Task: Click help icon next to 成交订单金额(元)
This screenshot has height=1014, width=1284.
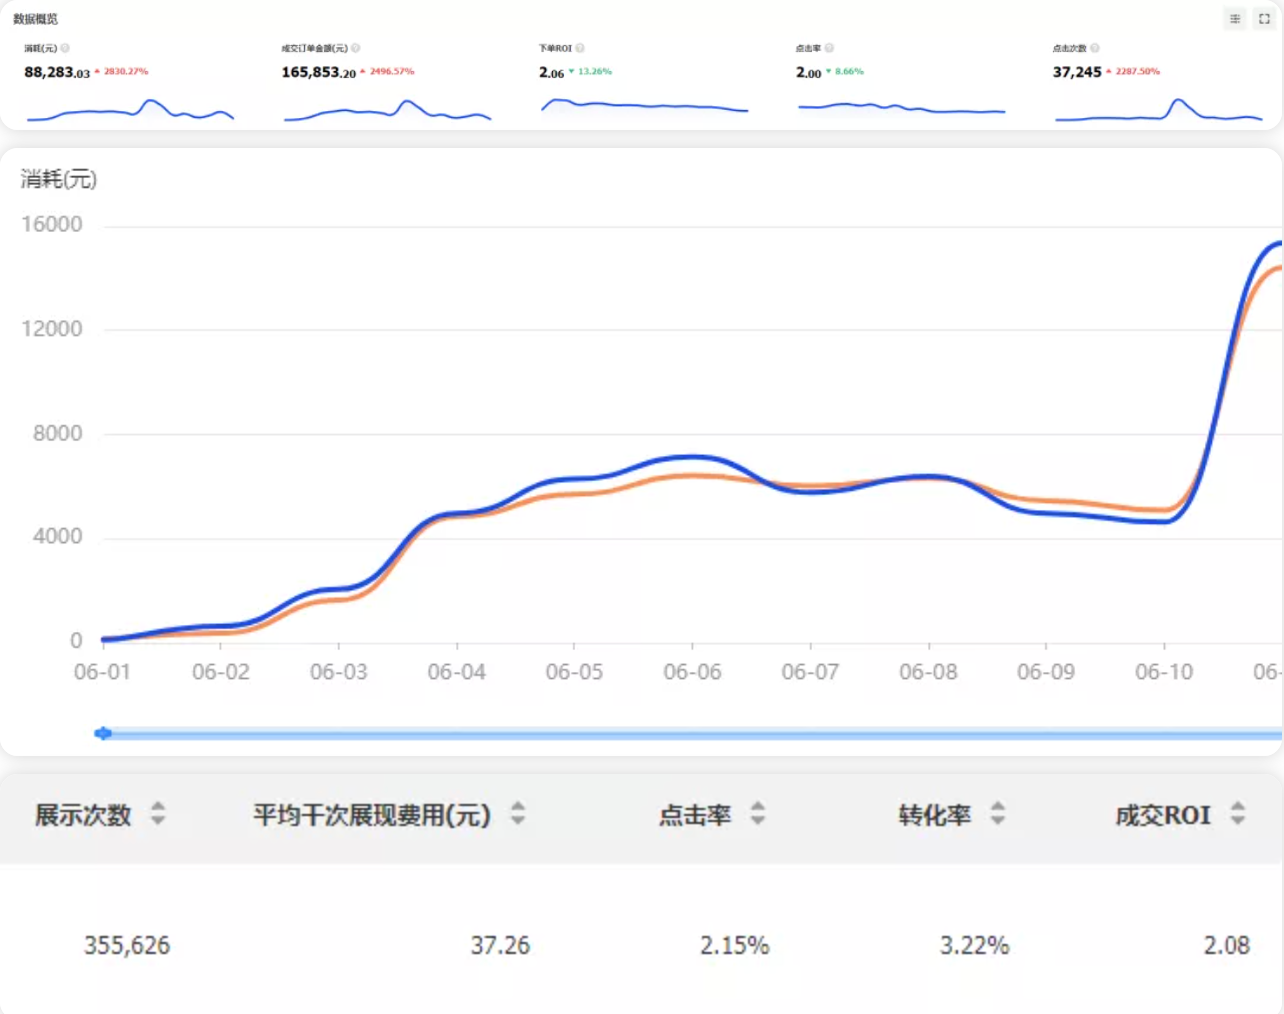Action: (356, 48)
